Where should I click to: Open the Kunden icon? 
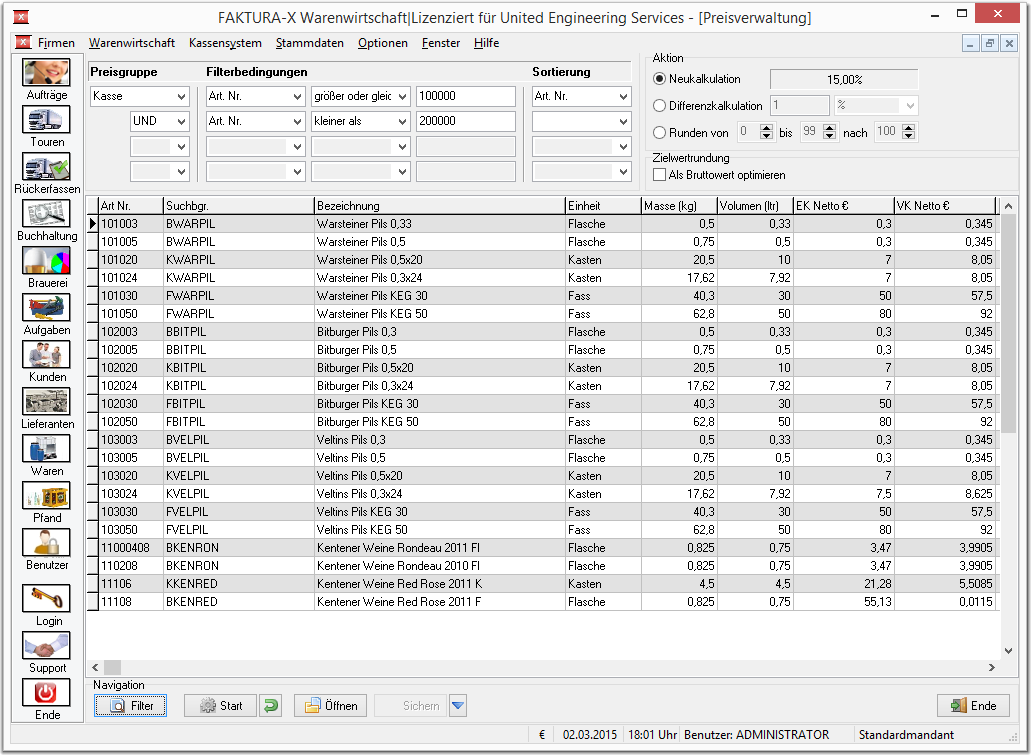[x=46, y=354]
